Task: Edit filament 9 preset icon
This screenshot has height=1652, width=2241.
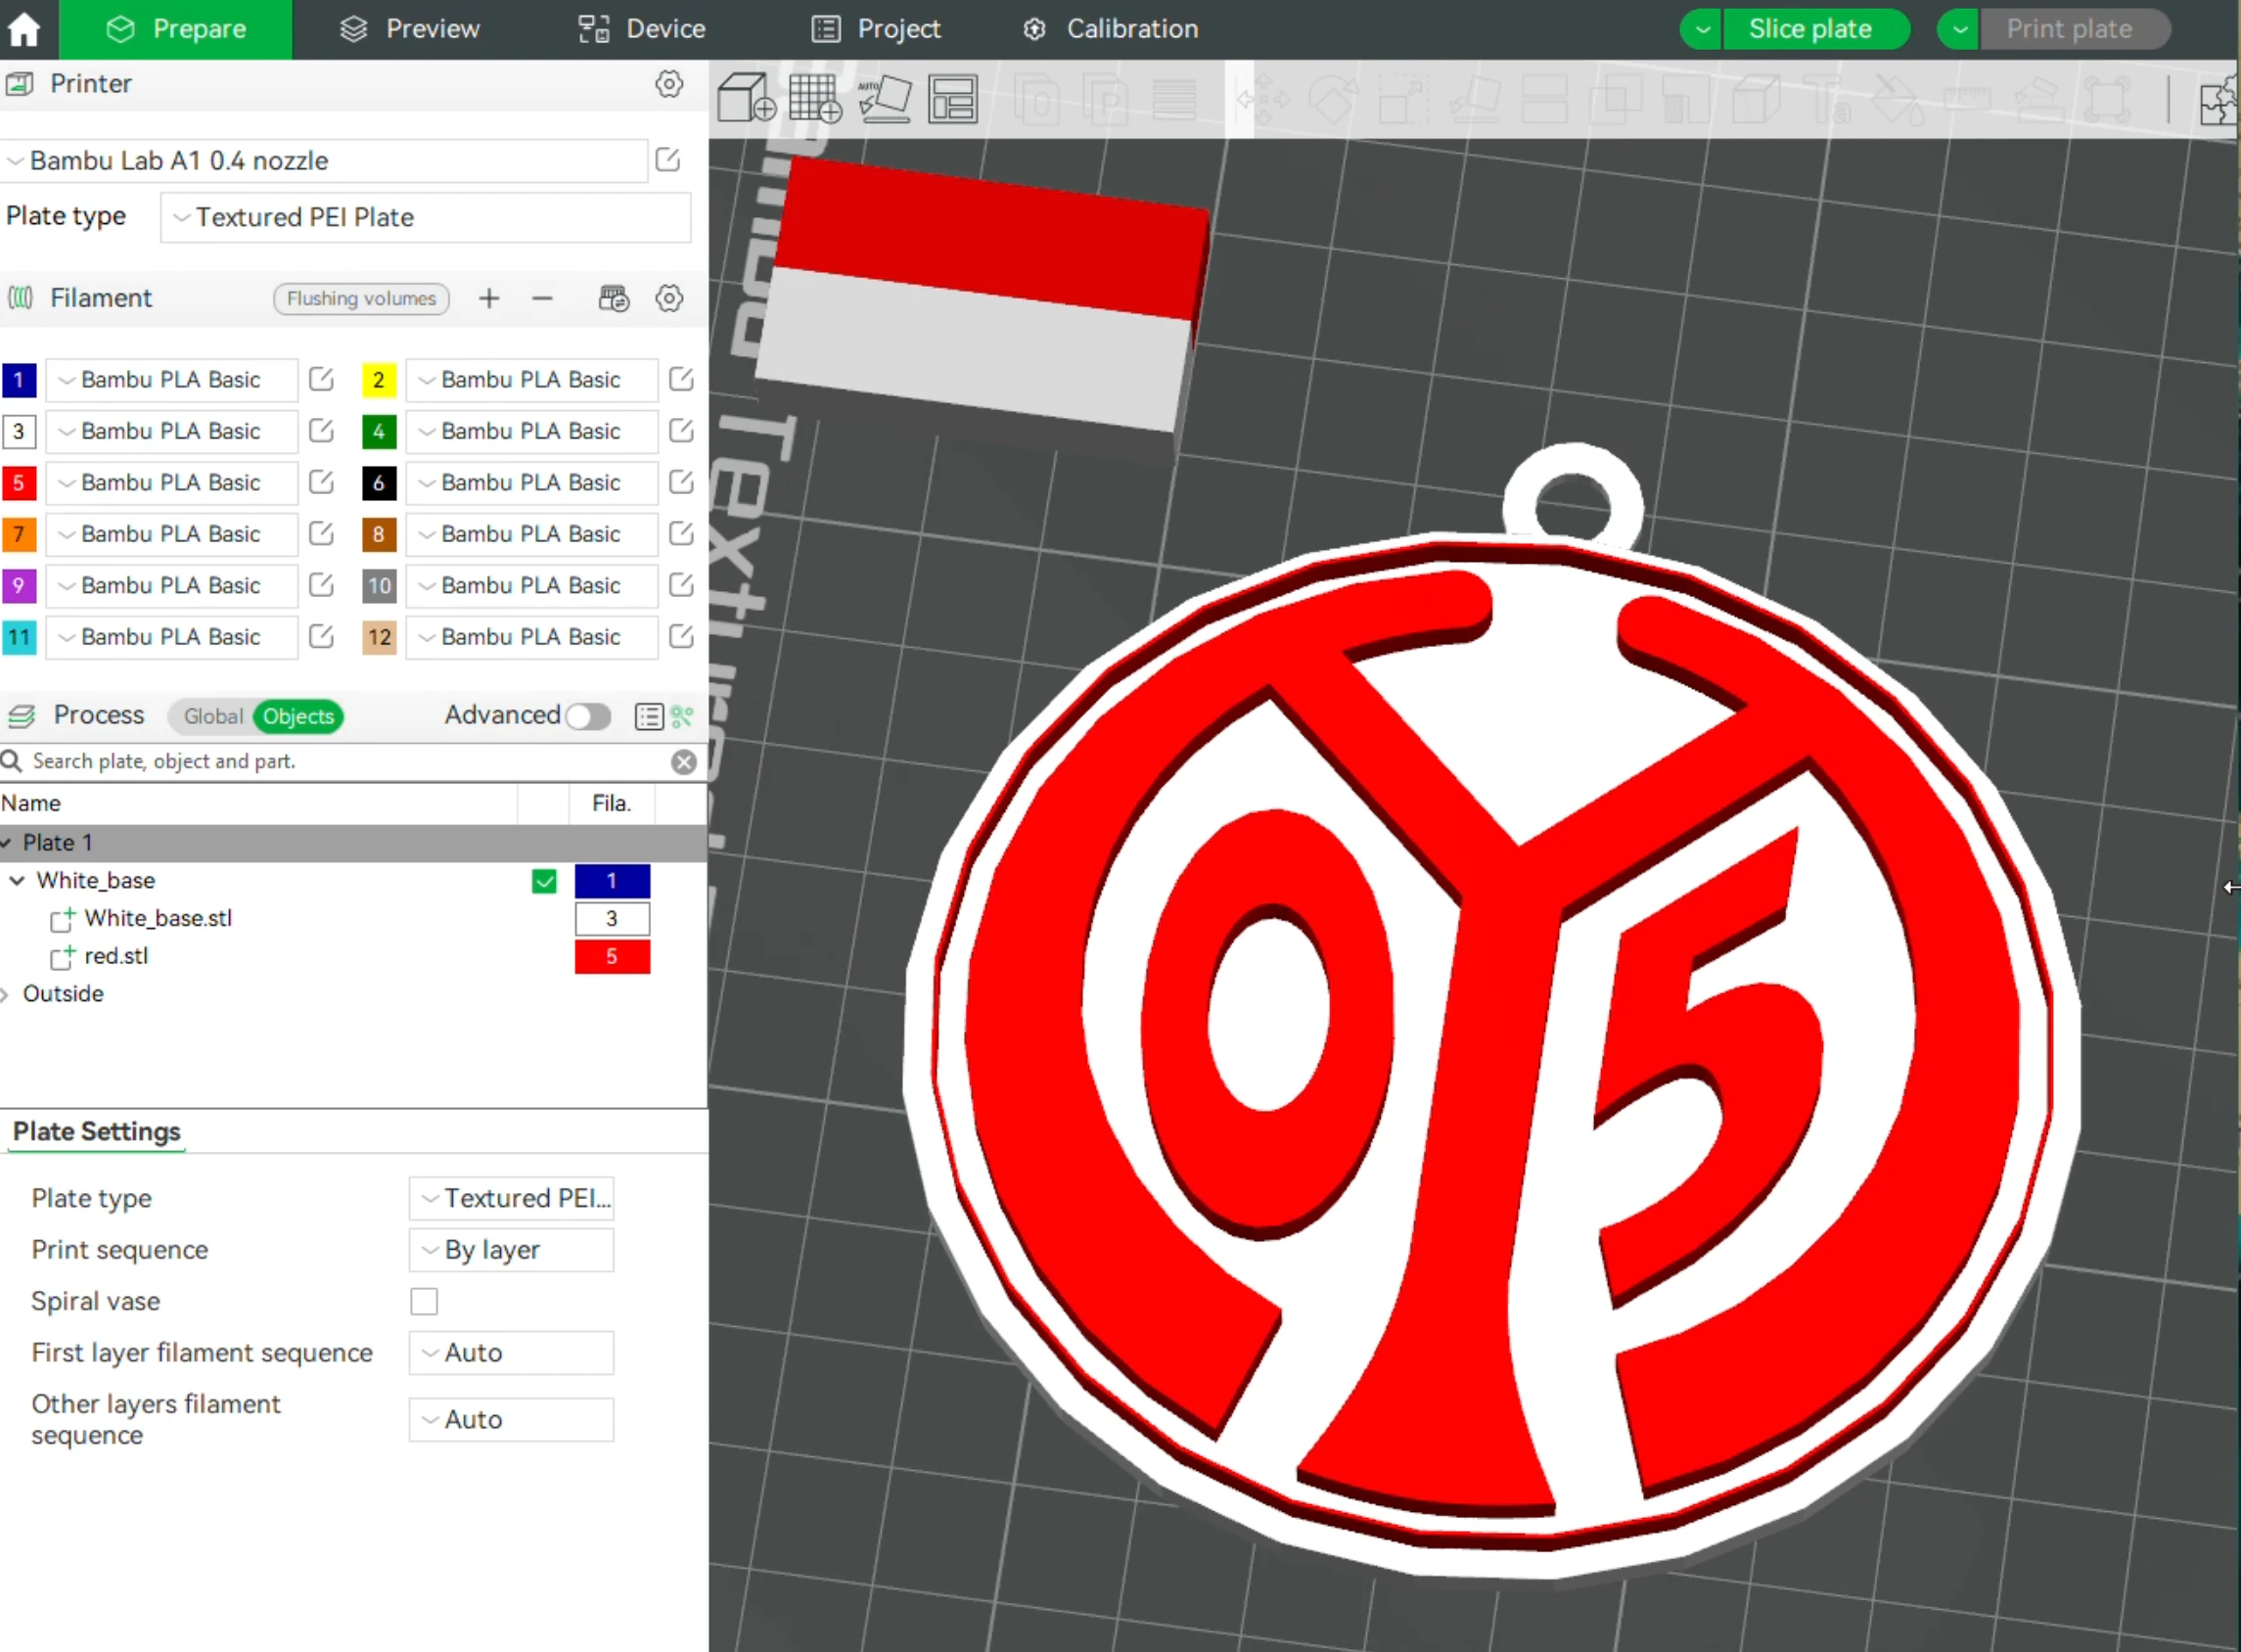Action: coord(321,586)
